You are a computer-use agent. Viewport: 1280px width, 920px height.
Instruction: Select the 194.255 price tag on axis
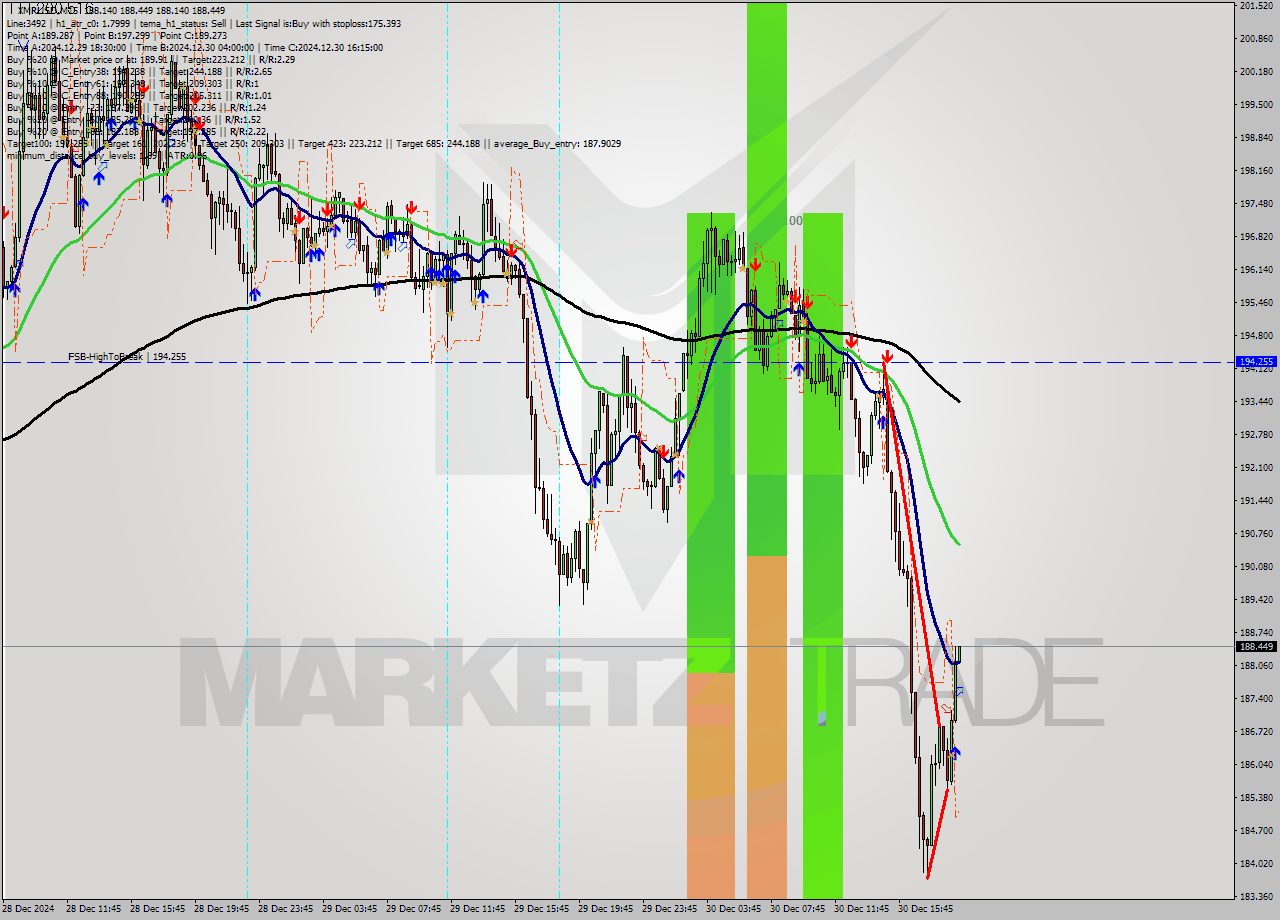(x=1256, y=362)
